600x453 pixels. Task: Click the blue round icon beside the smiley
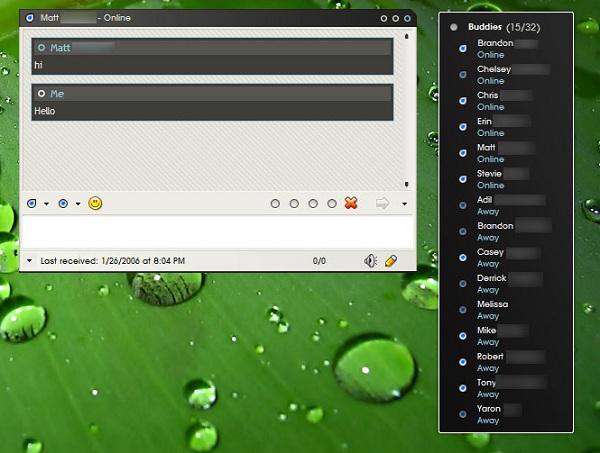(63, 204)
